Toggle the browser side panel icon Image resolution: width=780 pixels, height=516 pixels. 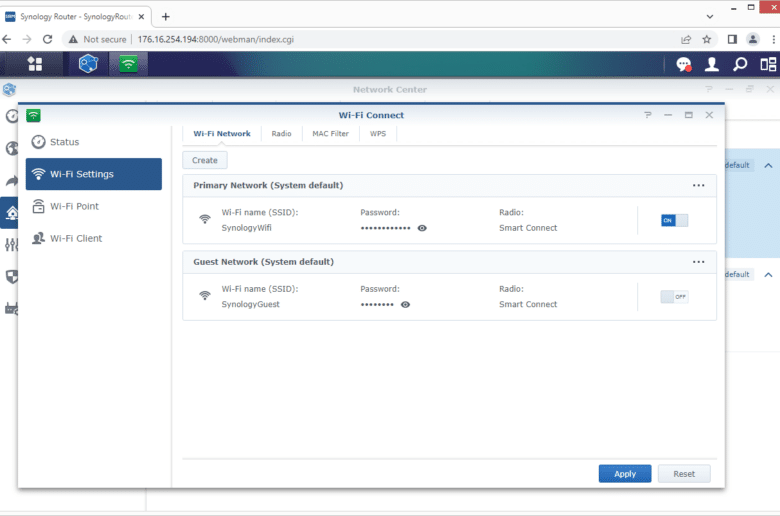[732, 39]
